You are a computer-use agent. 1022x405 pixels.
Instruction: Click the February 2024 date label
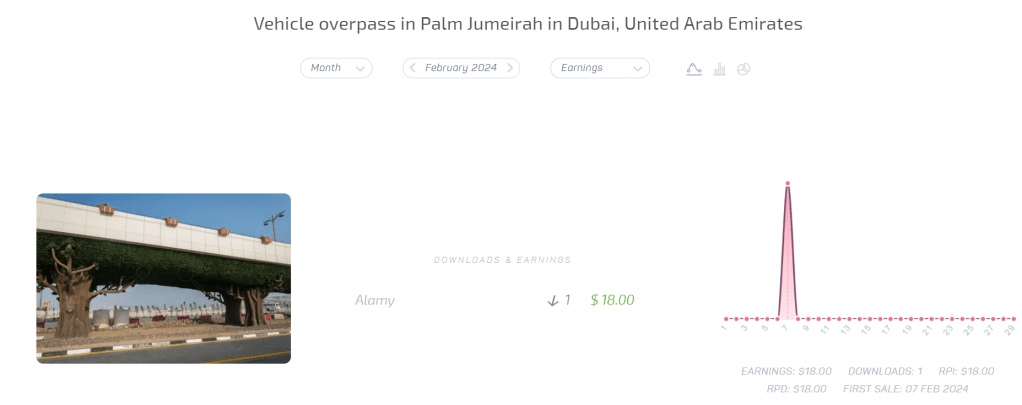(461, 68)
